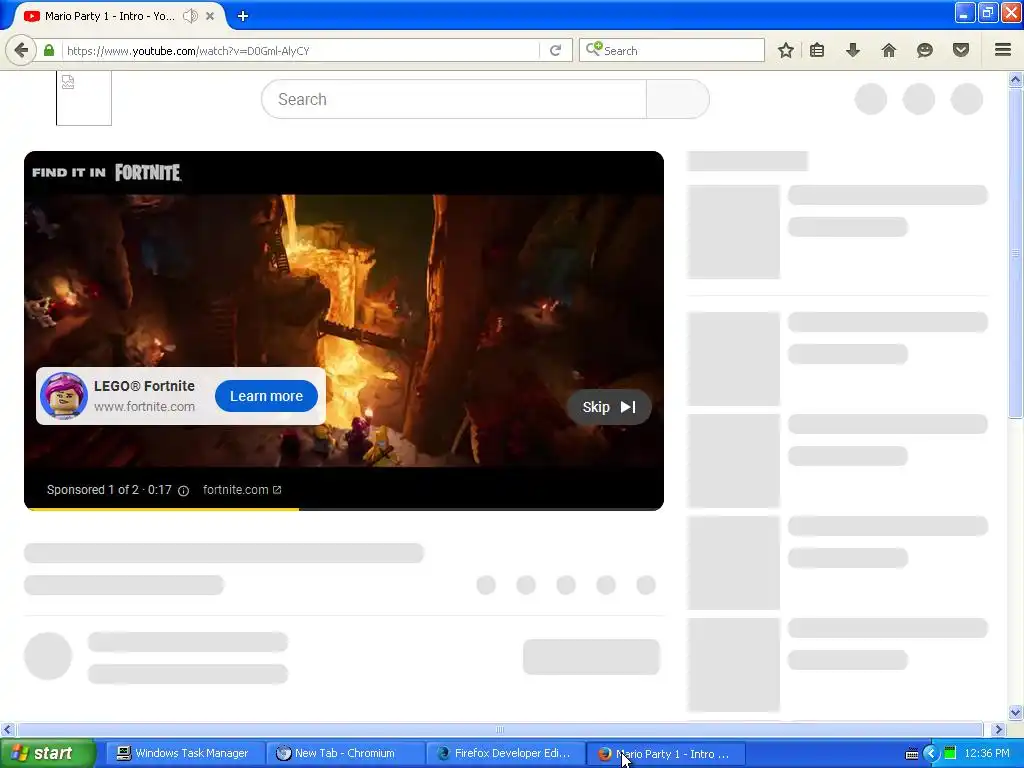1024x768 pixels.
Task: Open the Hello chat smiley icon
Action: pyautogui.click(x=925, y=50)
